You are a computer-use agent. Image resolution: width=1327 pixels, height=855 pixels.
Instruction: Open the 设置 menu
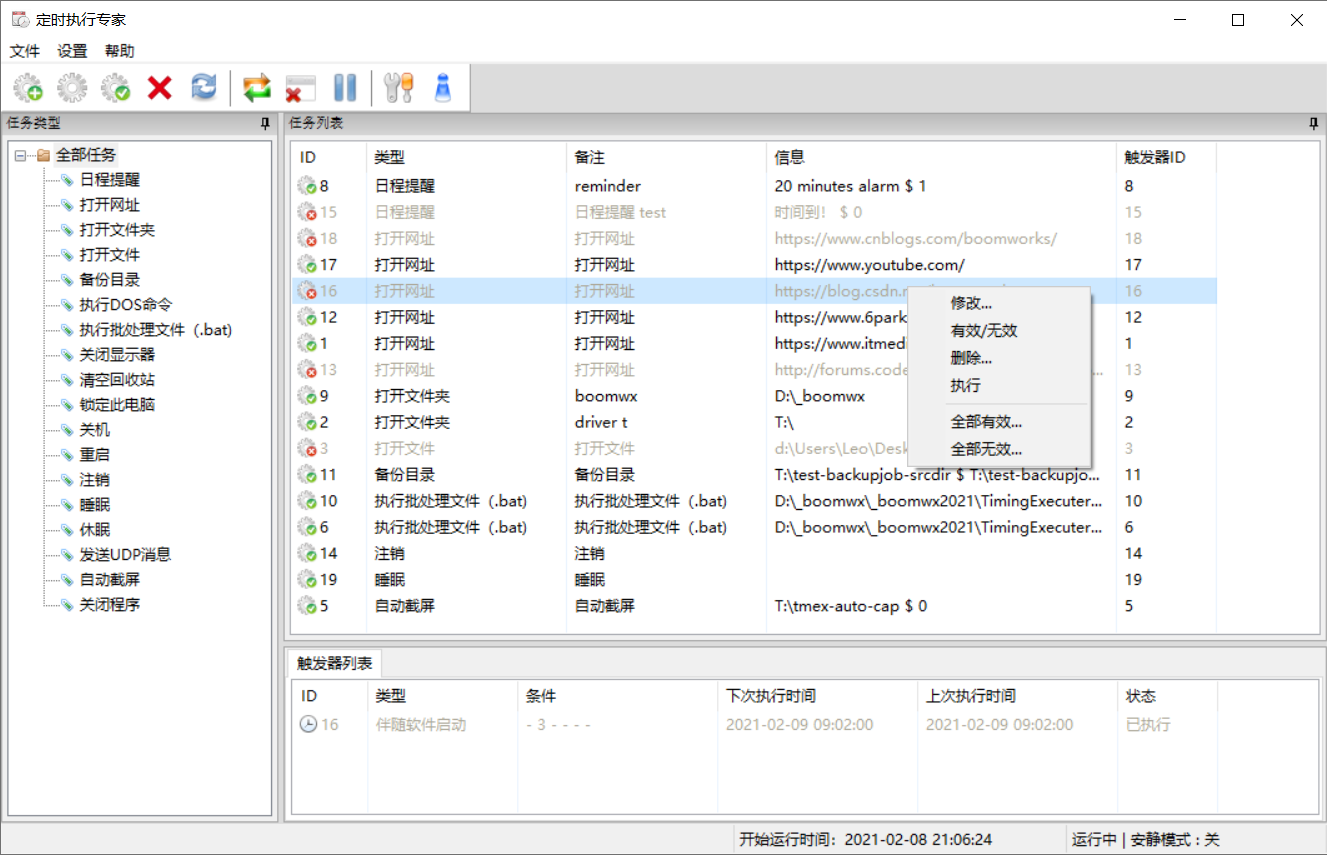tap(70, 51)
